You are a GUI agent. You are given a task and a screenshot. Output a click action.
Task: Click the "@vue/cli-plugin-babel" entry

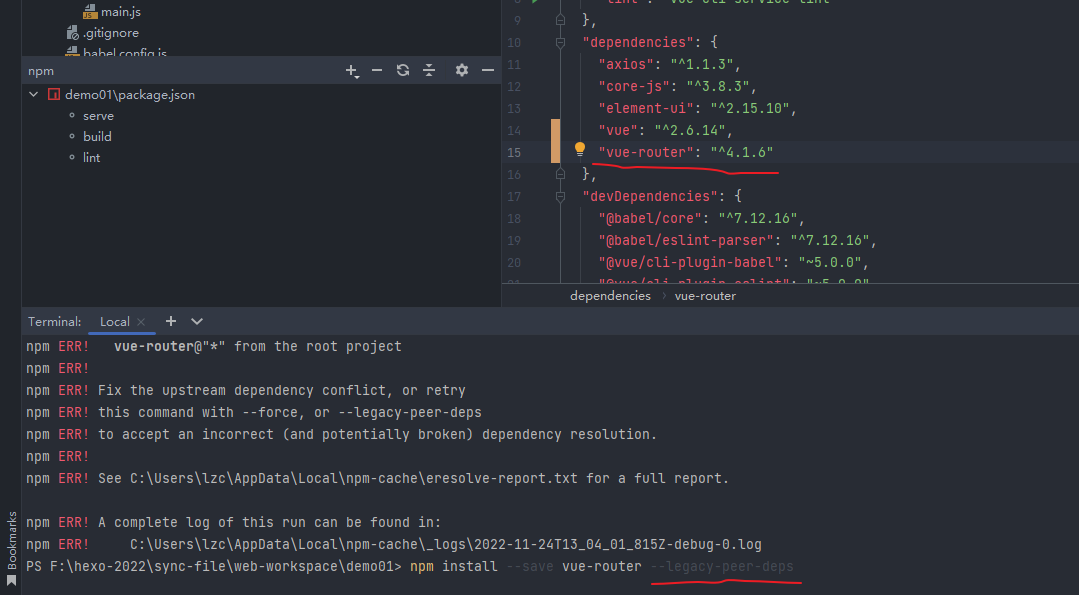[x=690, y=263]
